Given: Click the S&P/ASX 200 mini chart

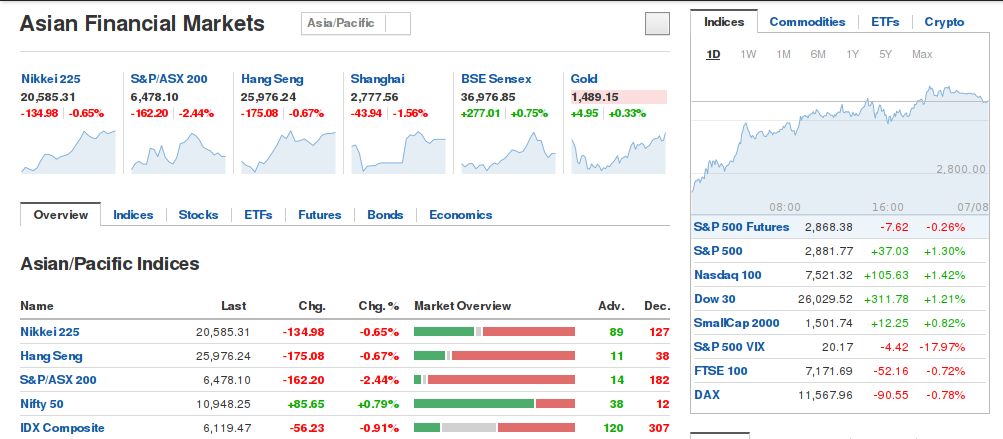Looking at the screenshot, I should 178,151.
